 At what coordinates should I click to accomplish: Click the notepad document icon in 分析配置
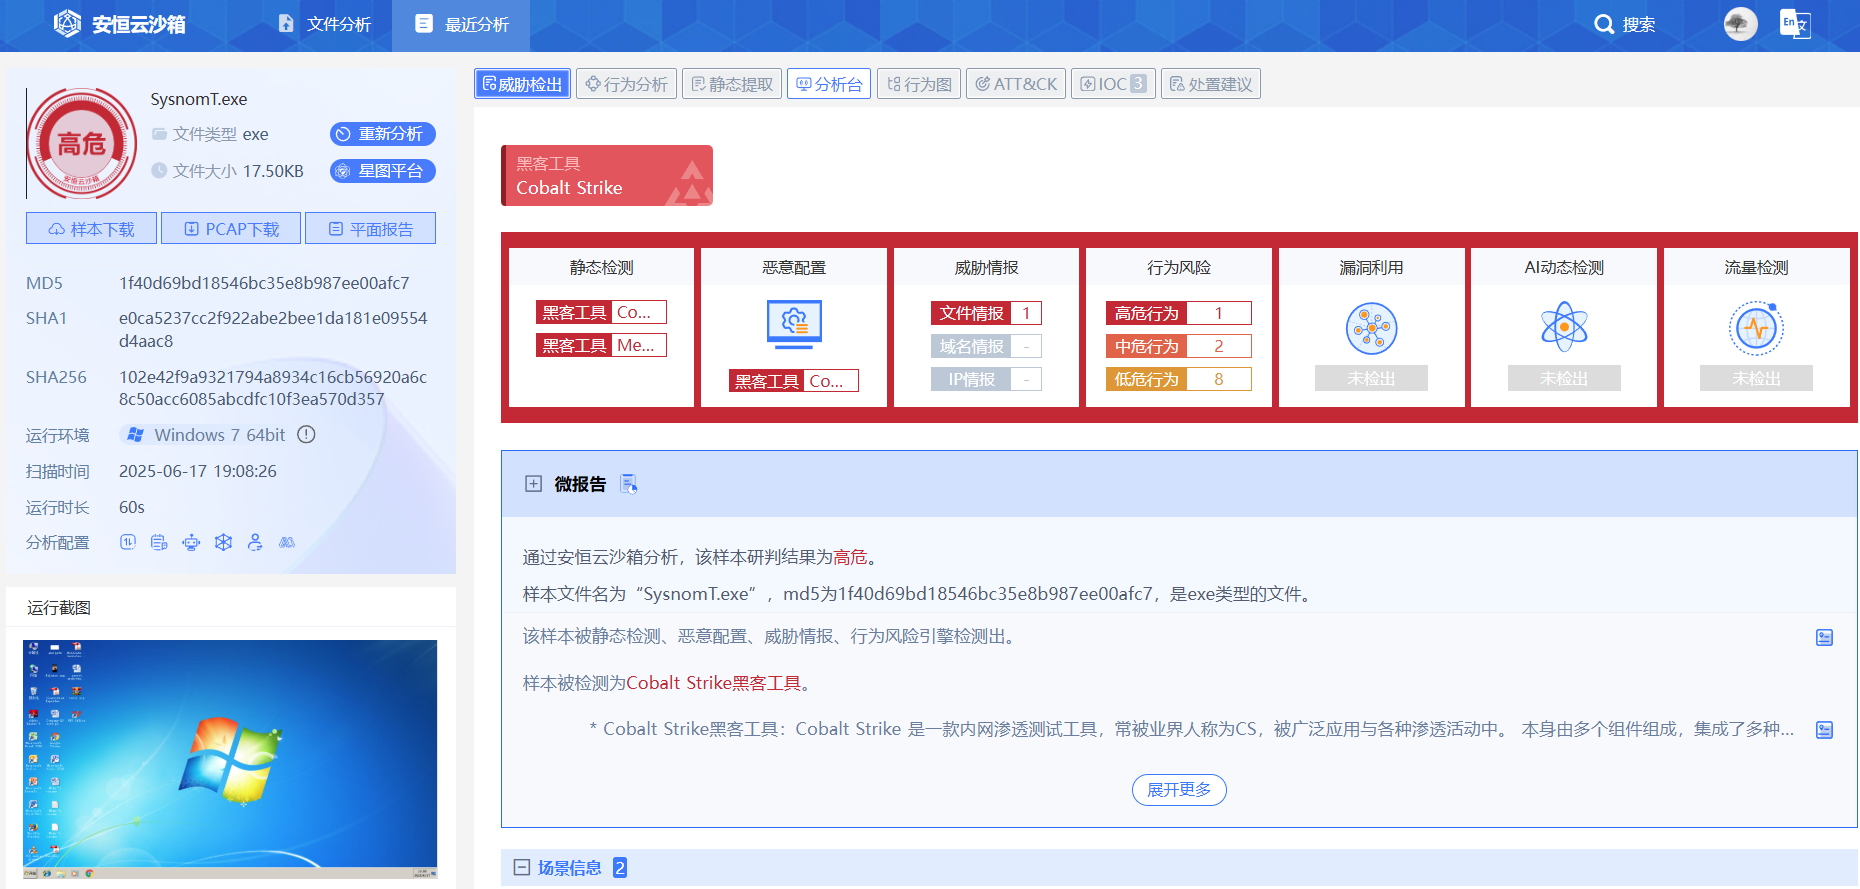tap(159, 542)
